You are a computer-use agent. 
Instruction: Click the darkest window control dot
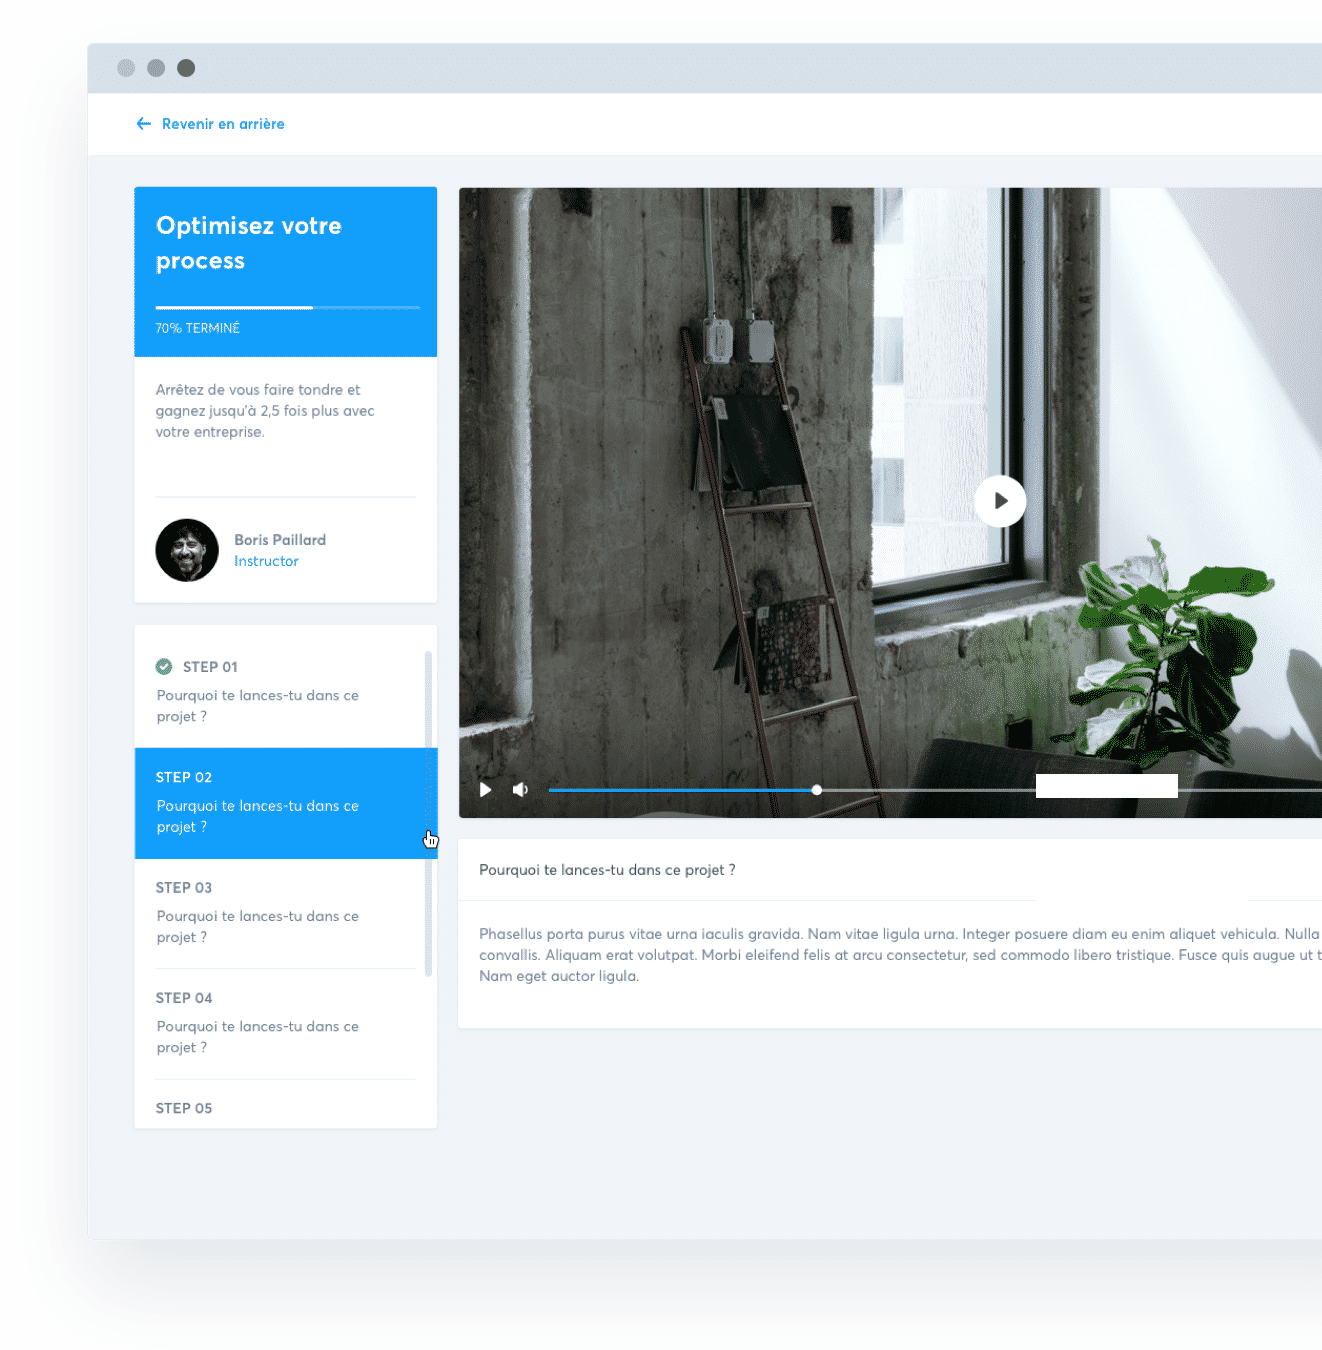186,68
